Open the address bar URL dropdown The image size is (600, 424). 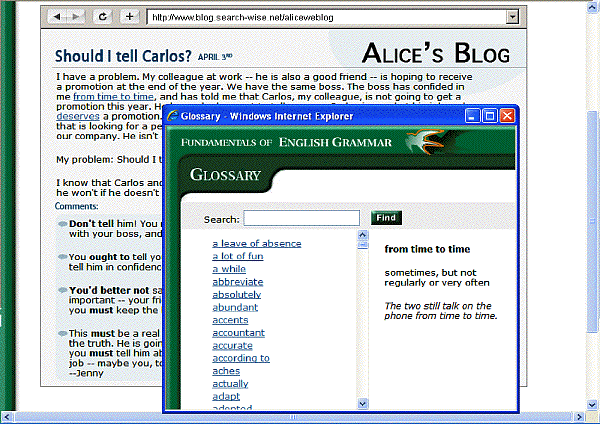(x=513, y=17)
